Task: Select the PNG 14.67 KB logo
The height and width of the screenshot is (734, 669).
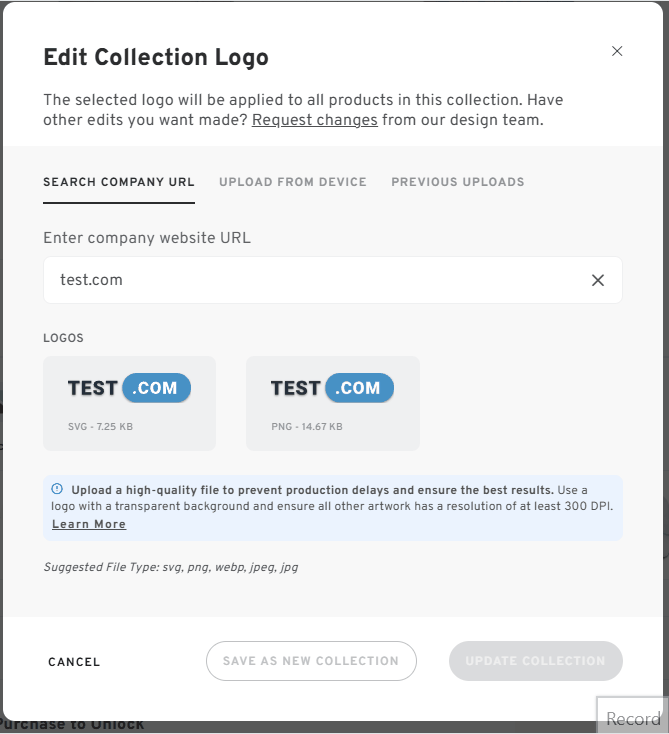Action: pyautogui.click(x=333, y=404)
